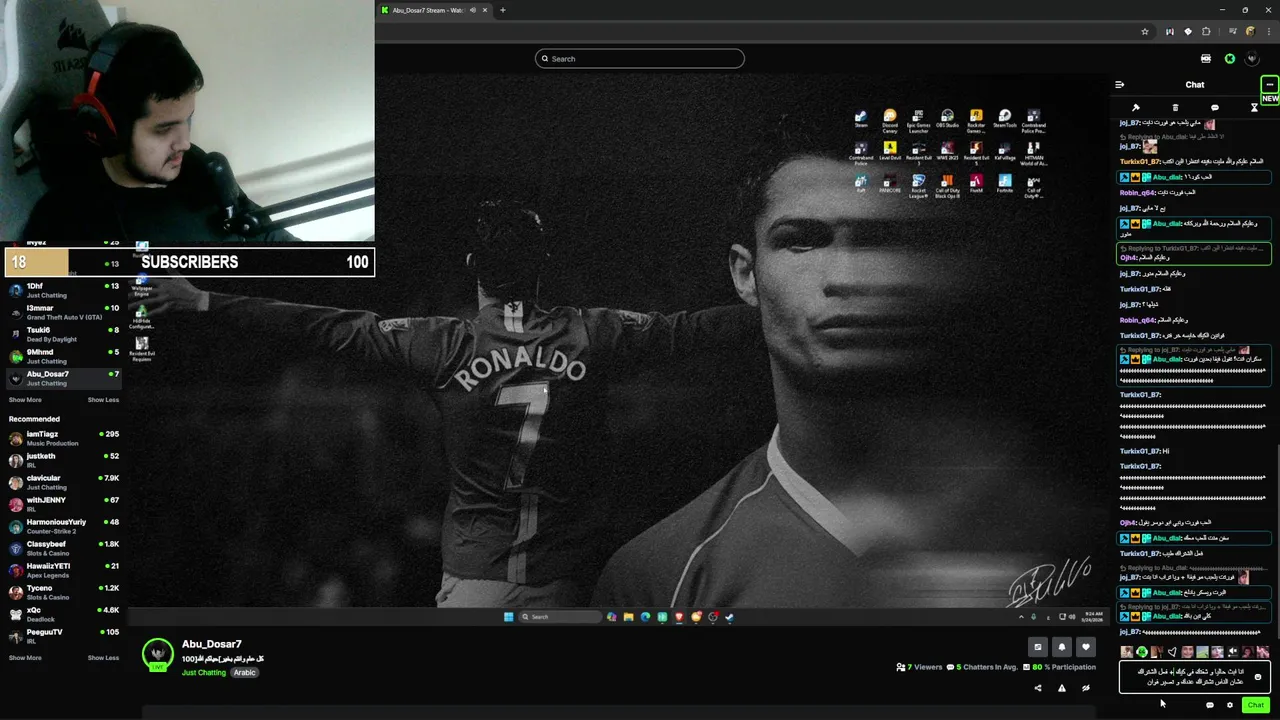Expand Show More under the followed channels list

click(x=25, y=400)
